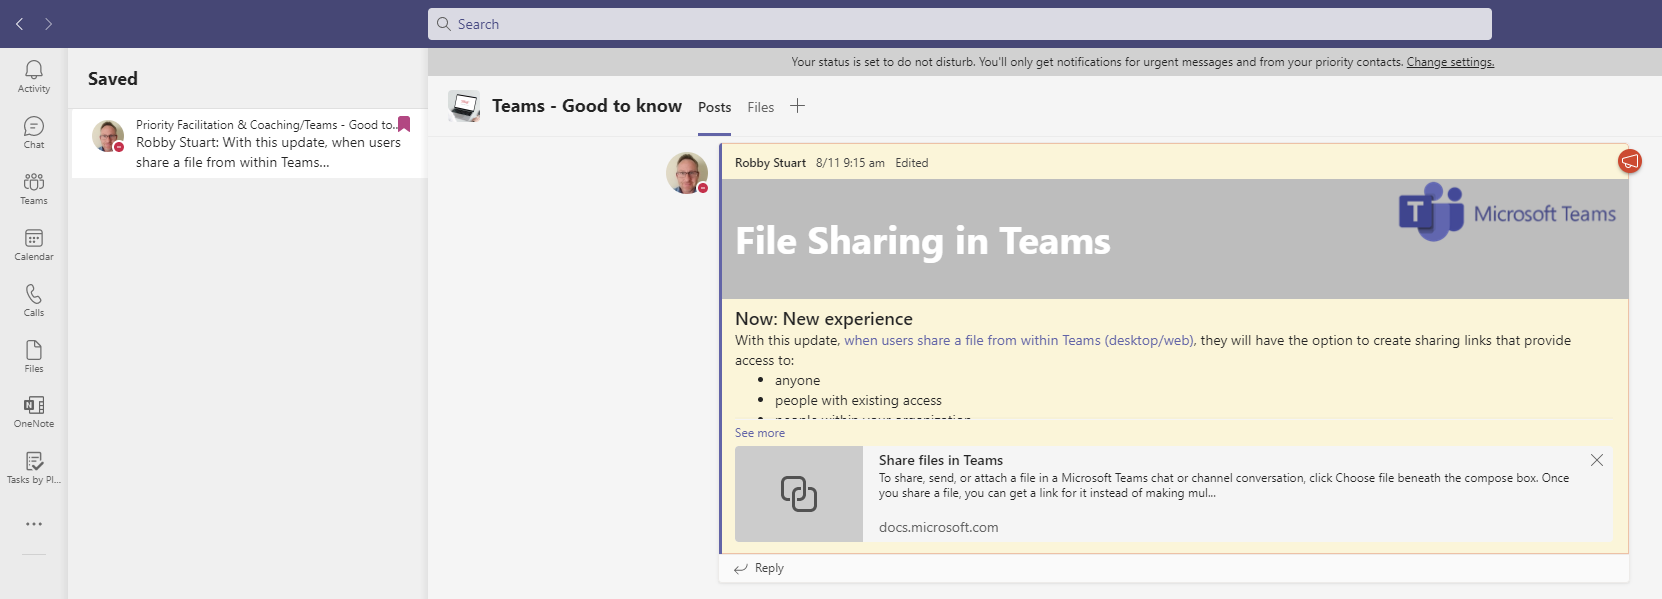Click the 'anyone' bullet item

pos(798,380)
